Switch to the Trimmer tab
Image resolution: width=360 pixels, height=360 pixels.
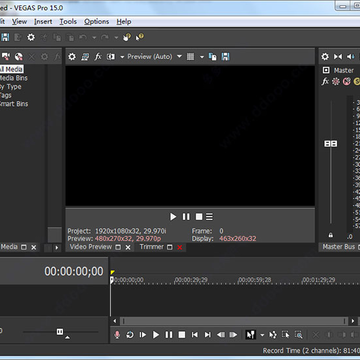click(x=152, y=247)
